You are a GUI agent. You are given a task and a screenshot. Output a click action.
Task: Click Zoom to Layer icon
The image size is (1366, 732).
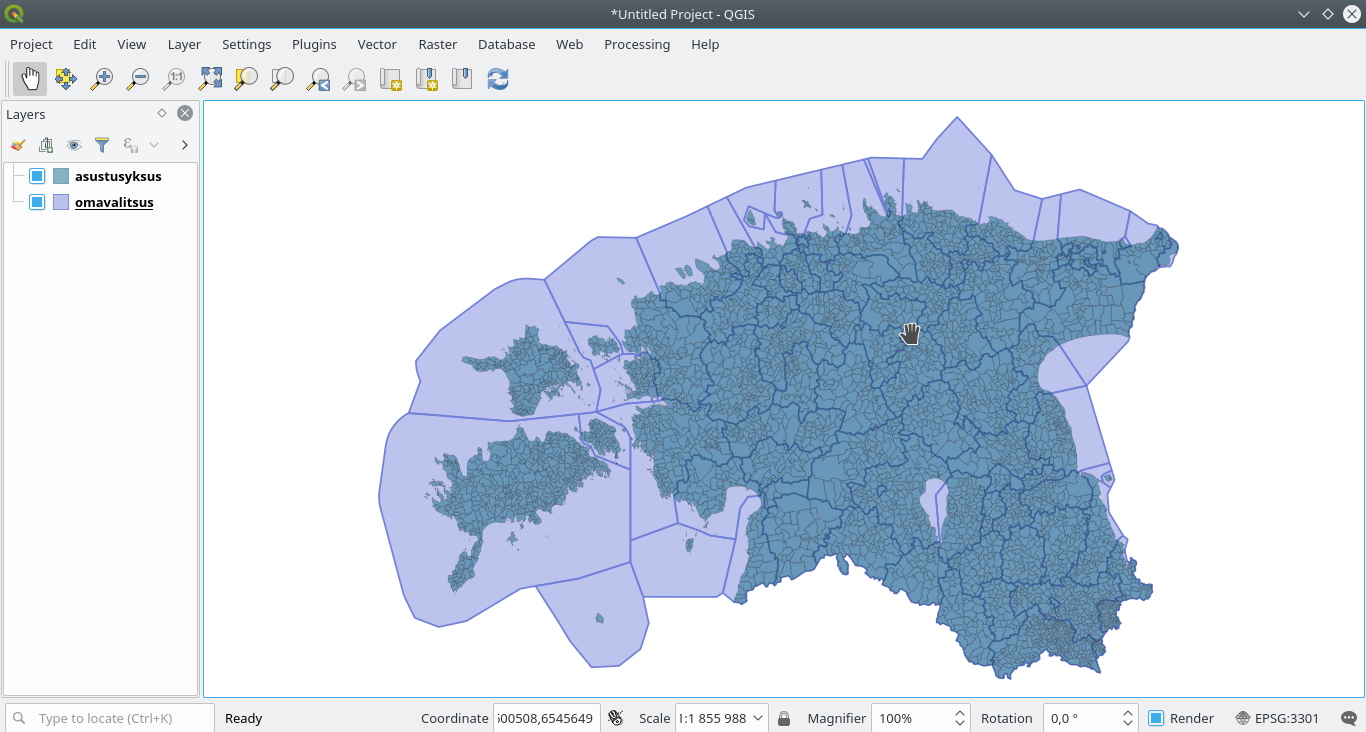point(282,78)
